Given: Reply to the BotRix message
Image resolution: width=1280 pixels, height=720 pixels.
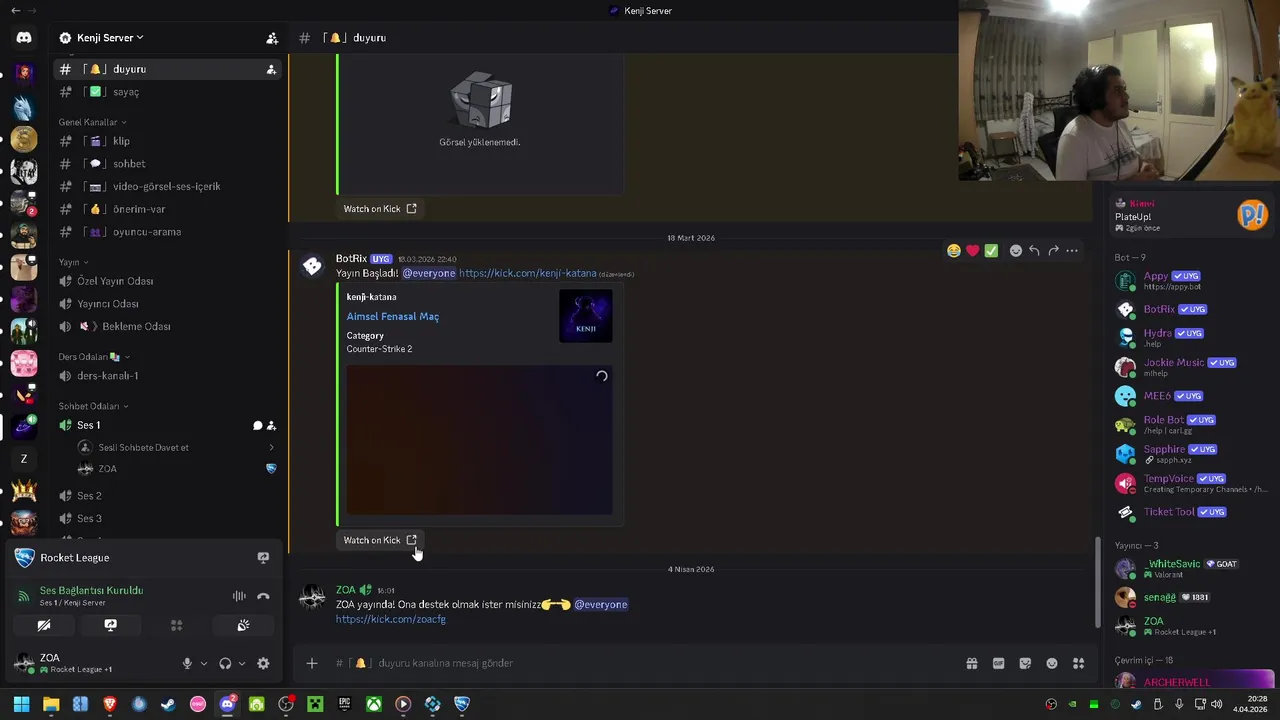Looking at the screenshot, I should point(1034,251).
